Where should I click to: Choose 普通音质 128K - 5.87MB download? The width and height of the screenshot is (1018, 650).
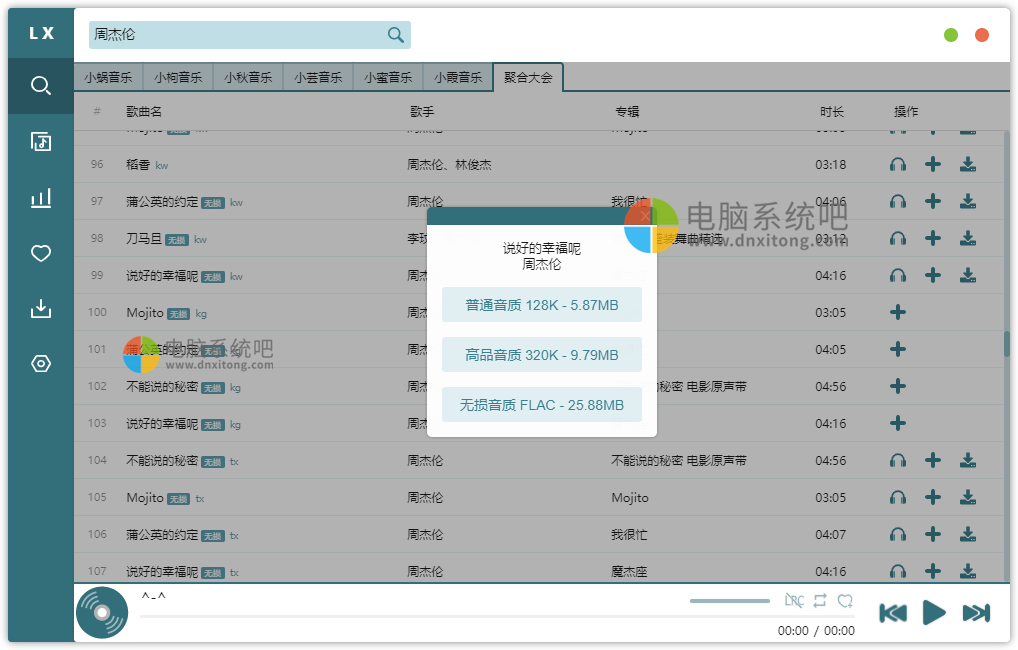coord(541,305)
